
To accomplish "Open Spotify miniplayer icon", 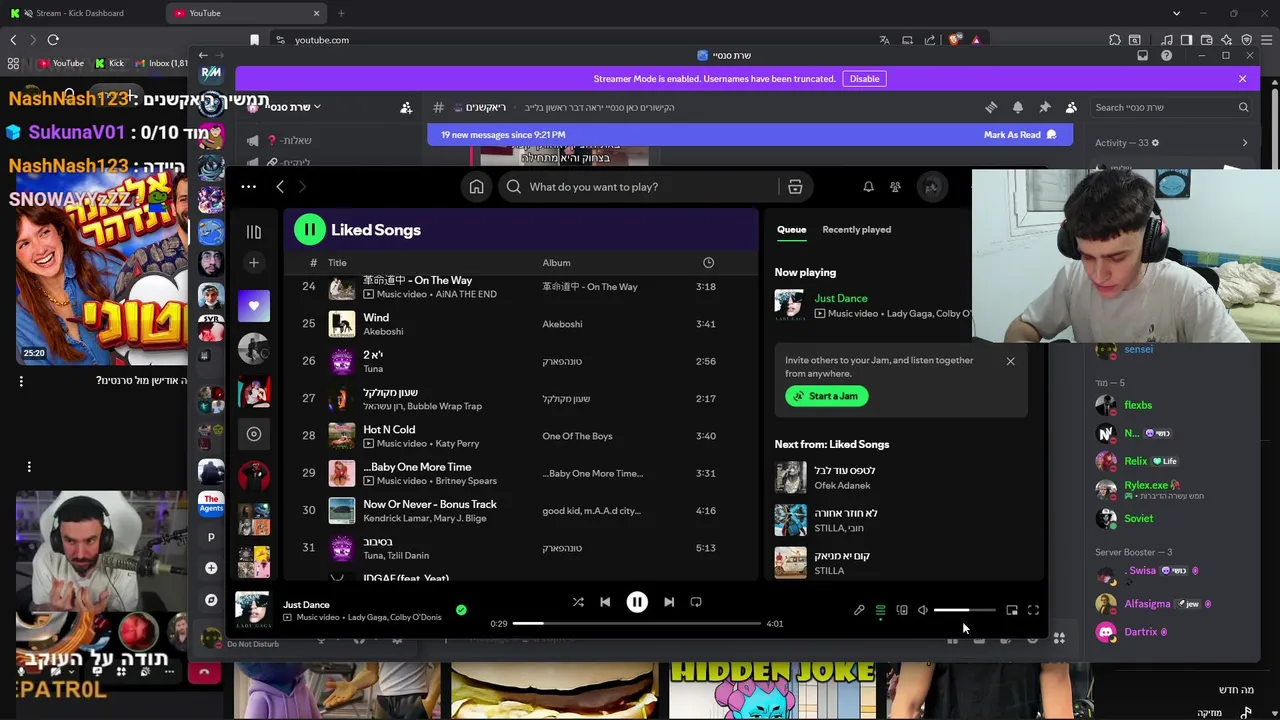I will (x=1012, y=610).
